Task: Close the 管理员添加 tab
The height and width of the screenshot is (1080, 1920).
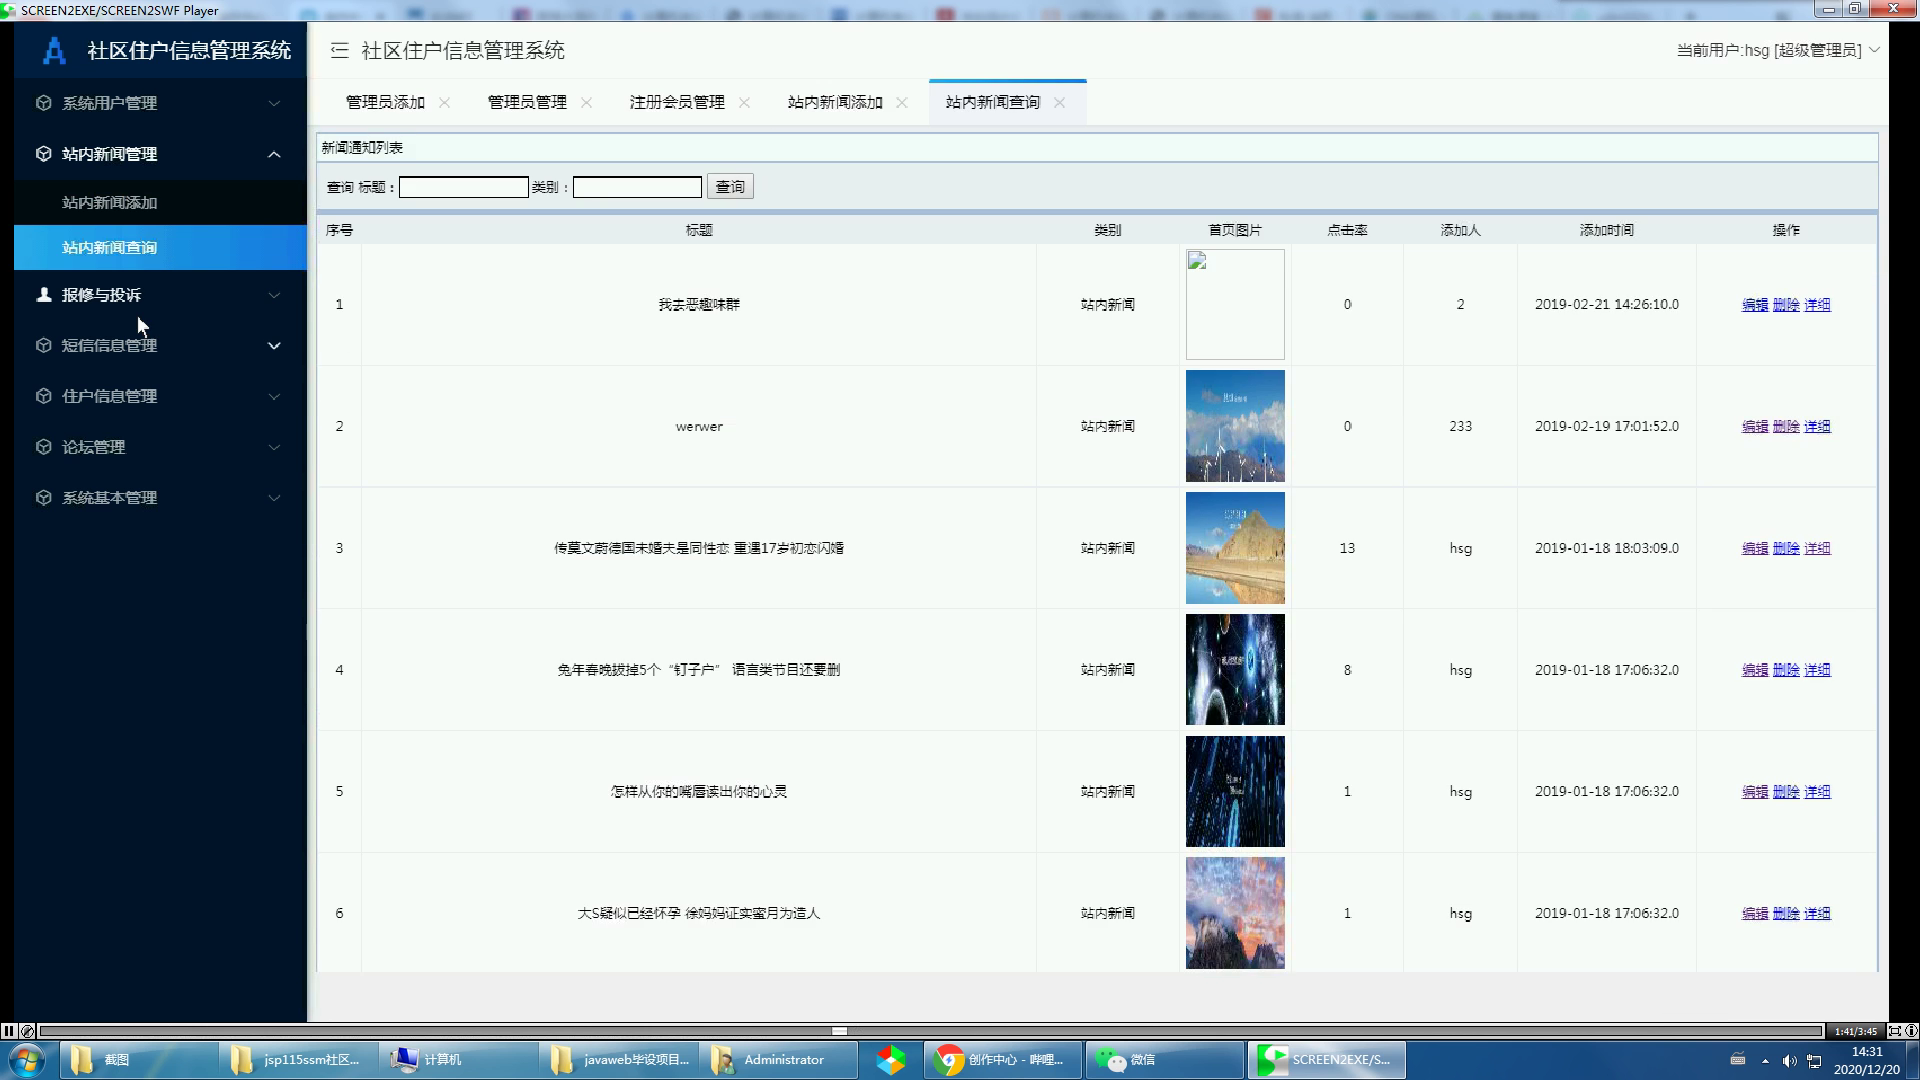Action: [x=444, y=103]
